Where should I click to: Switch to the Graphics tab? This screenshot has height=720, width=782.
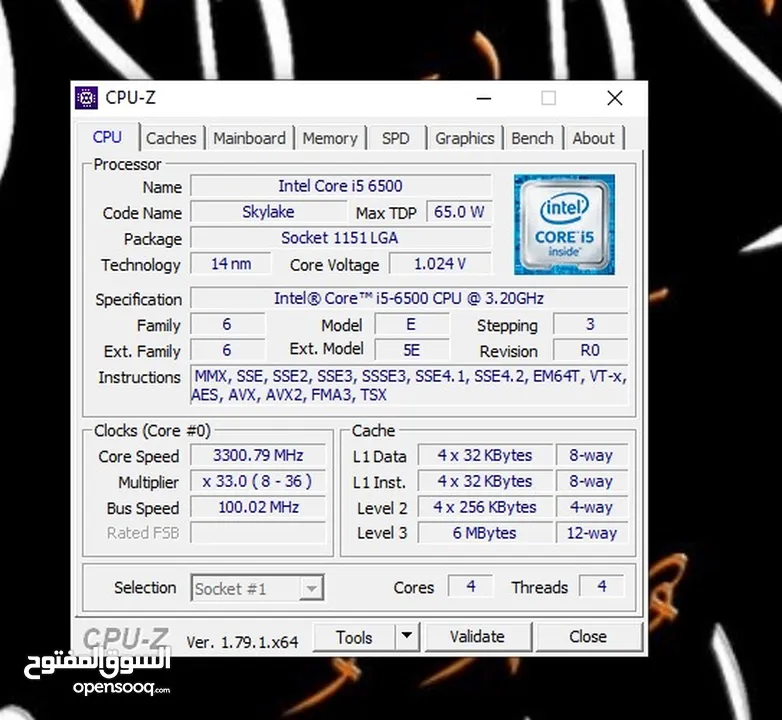tap(464, 138)
